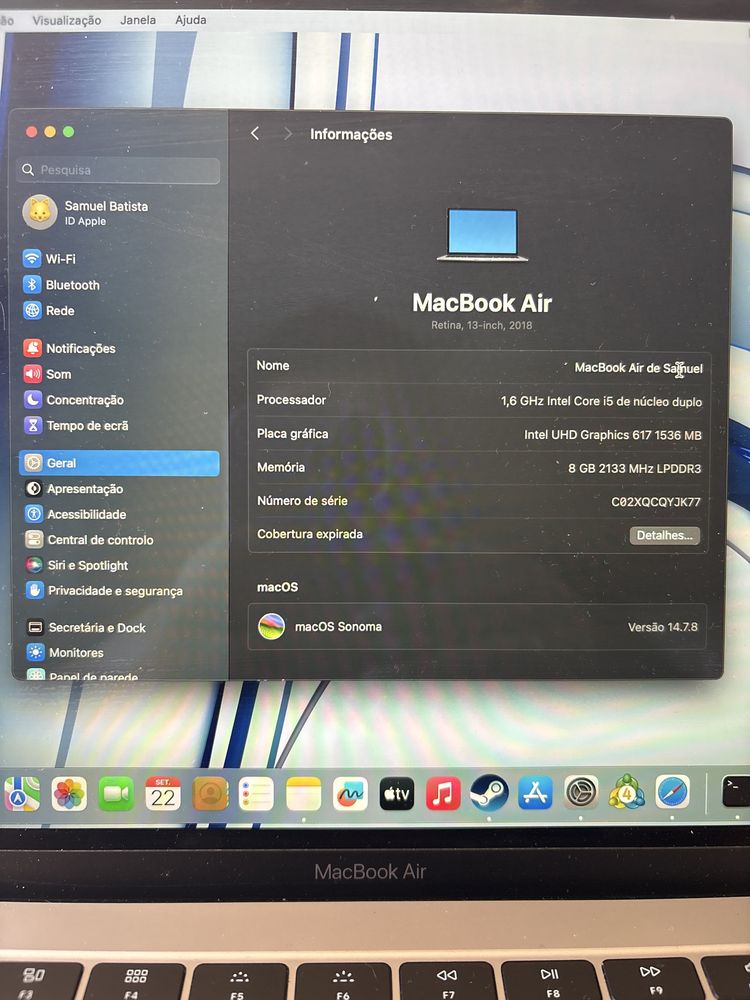Launch Steam from the Dock
Image resolution: width=750 pixels, height=1000 pixels.
(x=489, y=793)
